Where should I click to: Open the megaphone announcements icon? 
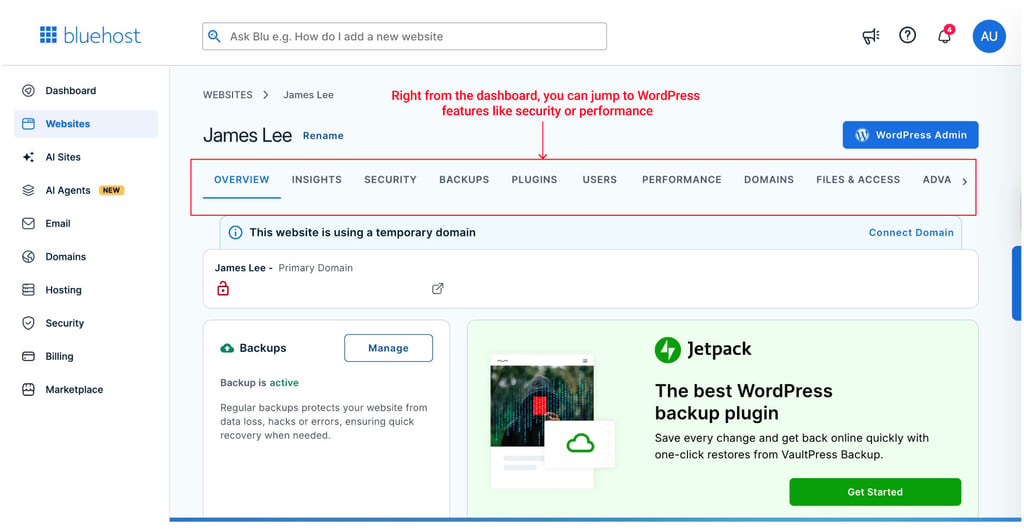point(871,36)
